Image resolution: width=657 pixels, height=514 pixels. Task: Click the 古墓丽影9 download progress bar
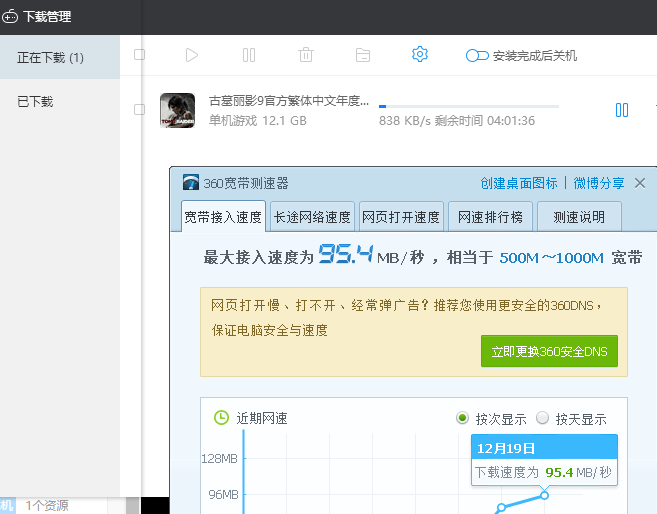point(469,106)
